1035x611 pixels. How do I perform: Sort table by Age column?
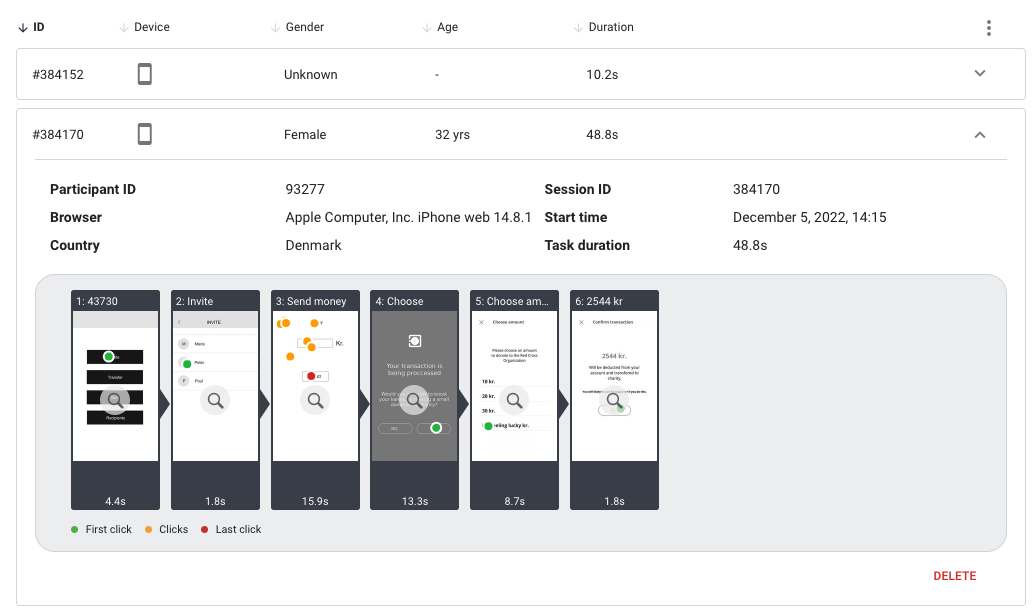point(440,27)
